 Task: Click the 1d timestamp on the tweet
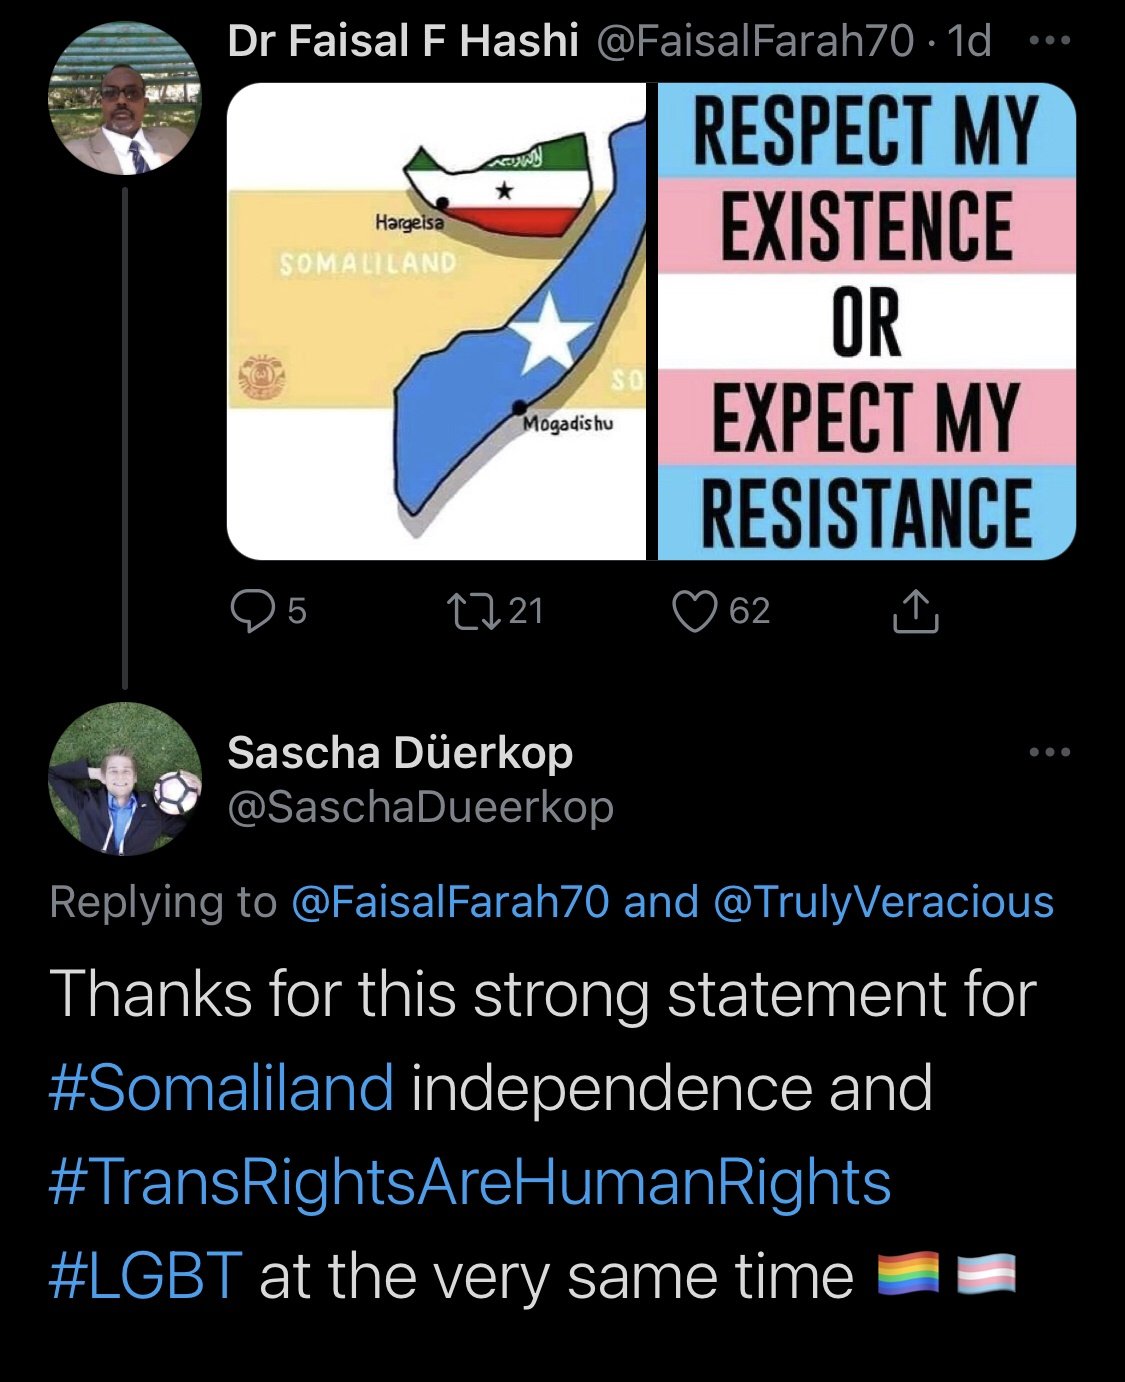(968, 41)
